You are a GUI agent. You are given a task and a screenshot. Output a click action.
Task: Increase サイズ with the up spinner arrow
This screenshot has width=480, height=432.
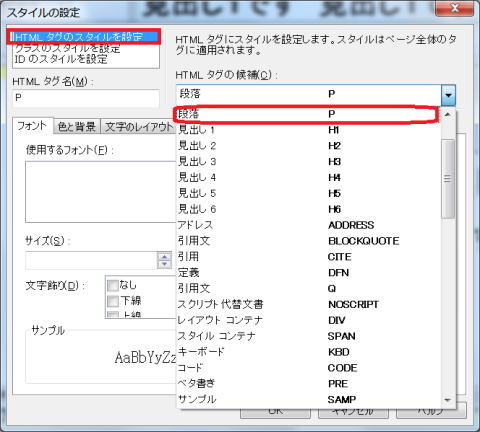click(x=164, y=257)
